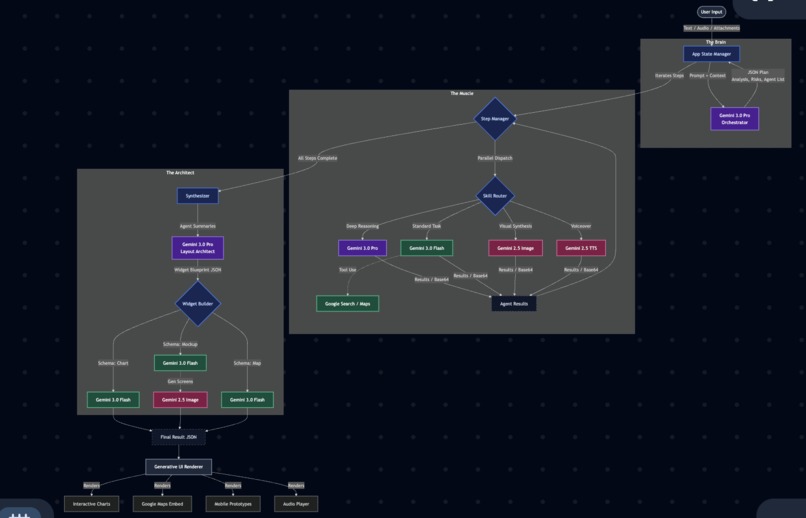Select Gemini 3.0 Flash node under Schema: Chart
The width and height of the screenshot is (806, 518).
click(113, 400)
